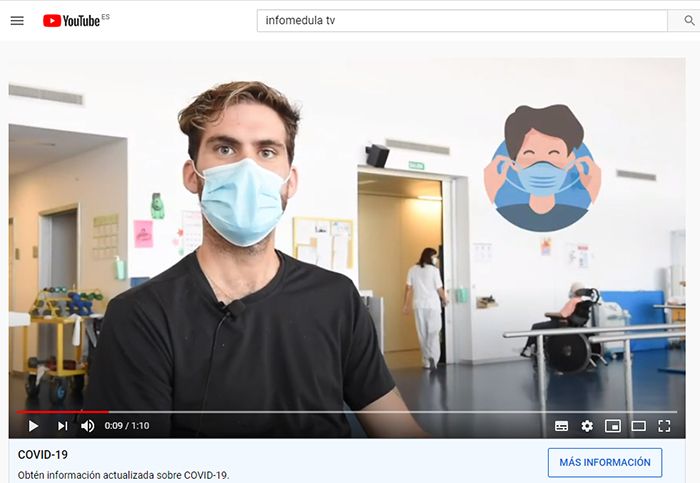Click the search magnifier button
This screenshot has height=483, width=700.
coord(689,21)
